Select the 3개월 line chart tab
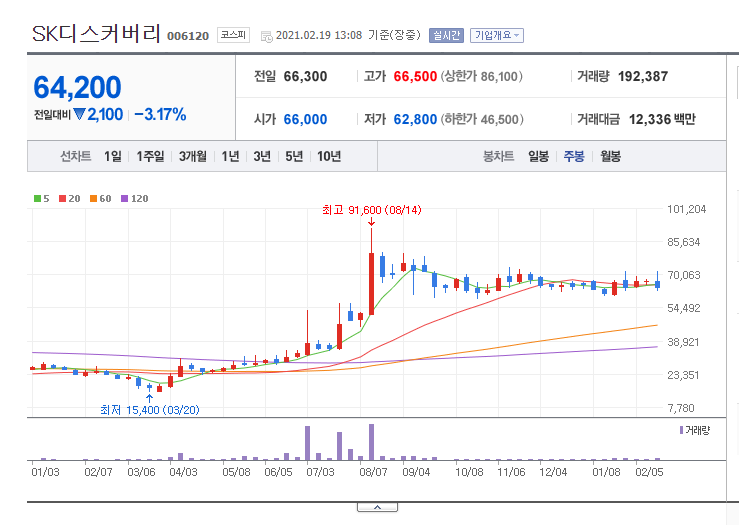Viewport: 739px width, 525px height. point(193,156)
